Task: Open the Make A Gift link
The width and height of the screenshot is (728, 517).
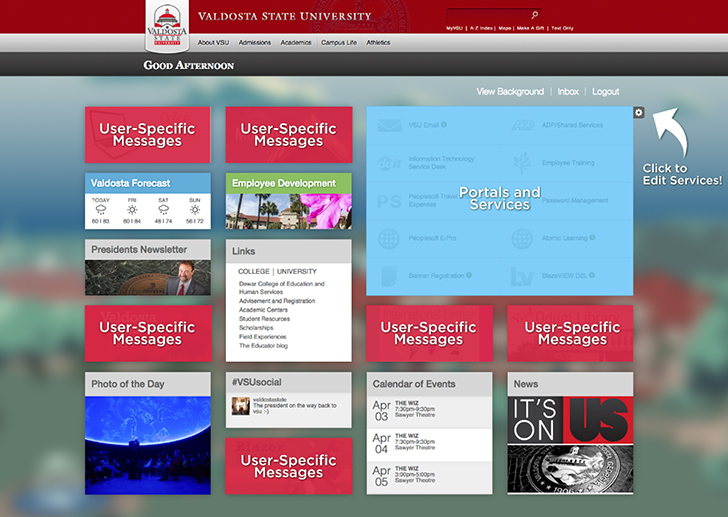Action: pos(530,28)
